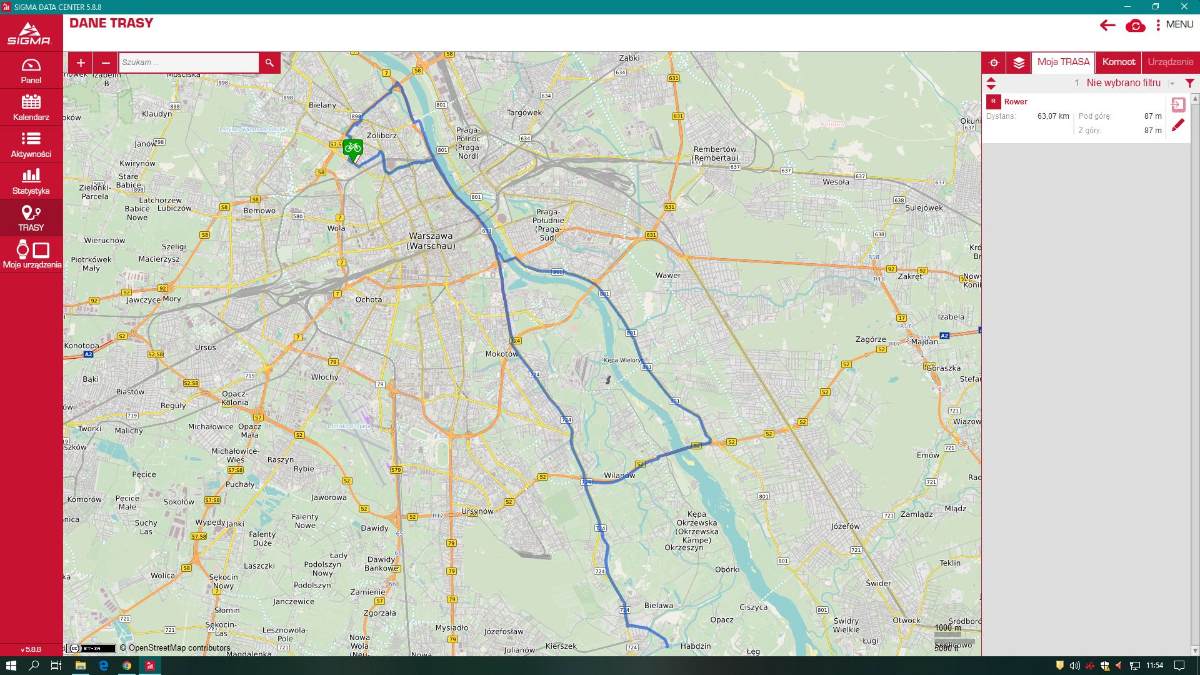Edit the Rower route with pencil icon

pos(1179,125)
